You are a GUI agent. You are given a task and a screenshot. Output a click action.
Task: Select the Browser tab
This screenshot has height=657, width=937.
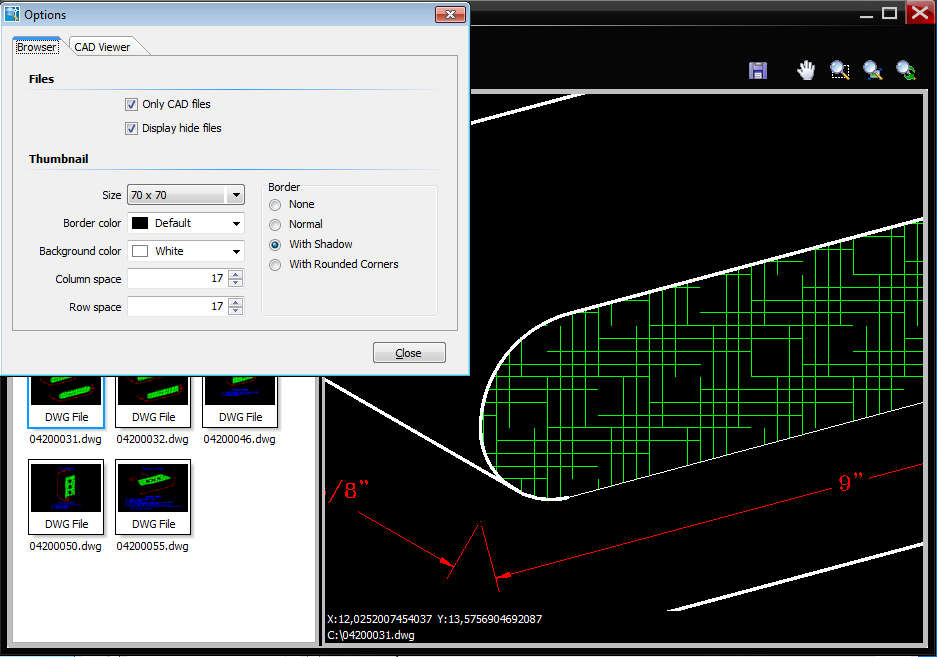tap(37, 47)
